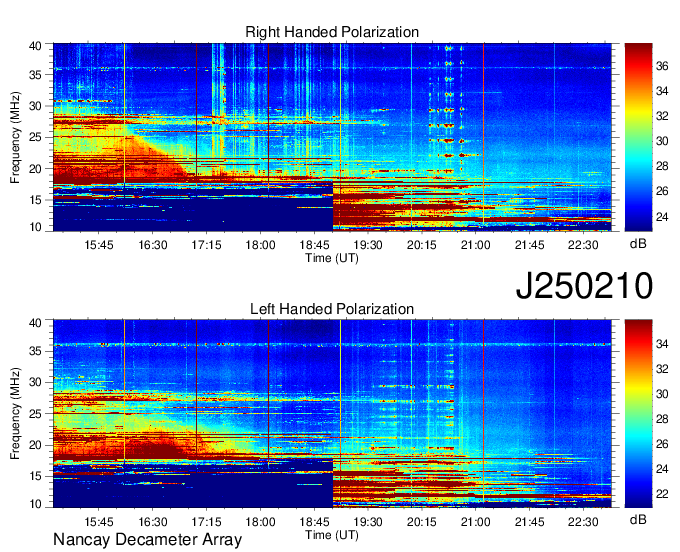The height and width of the screenshot is (552, 680).
Task: Click the Right Handed Polarization plot title
Action: point(332,32)
